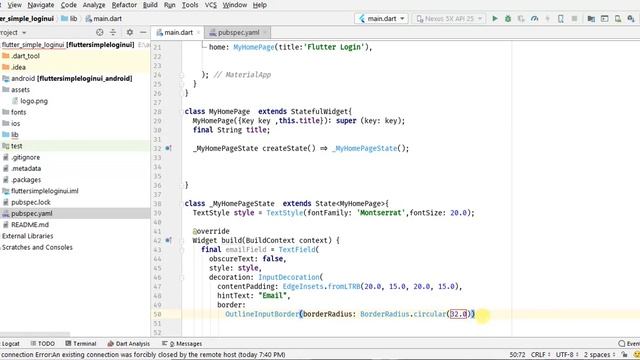Image resolution: width=640 pixels, height=360 pixels.
Task: Toggle the fold marker at line 24
Action: [x=182, y=75]
